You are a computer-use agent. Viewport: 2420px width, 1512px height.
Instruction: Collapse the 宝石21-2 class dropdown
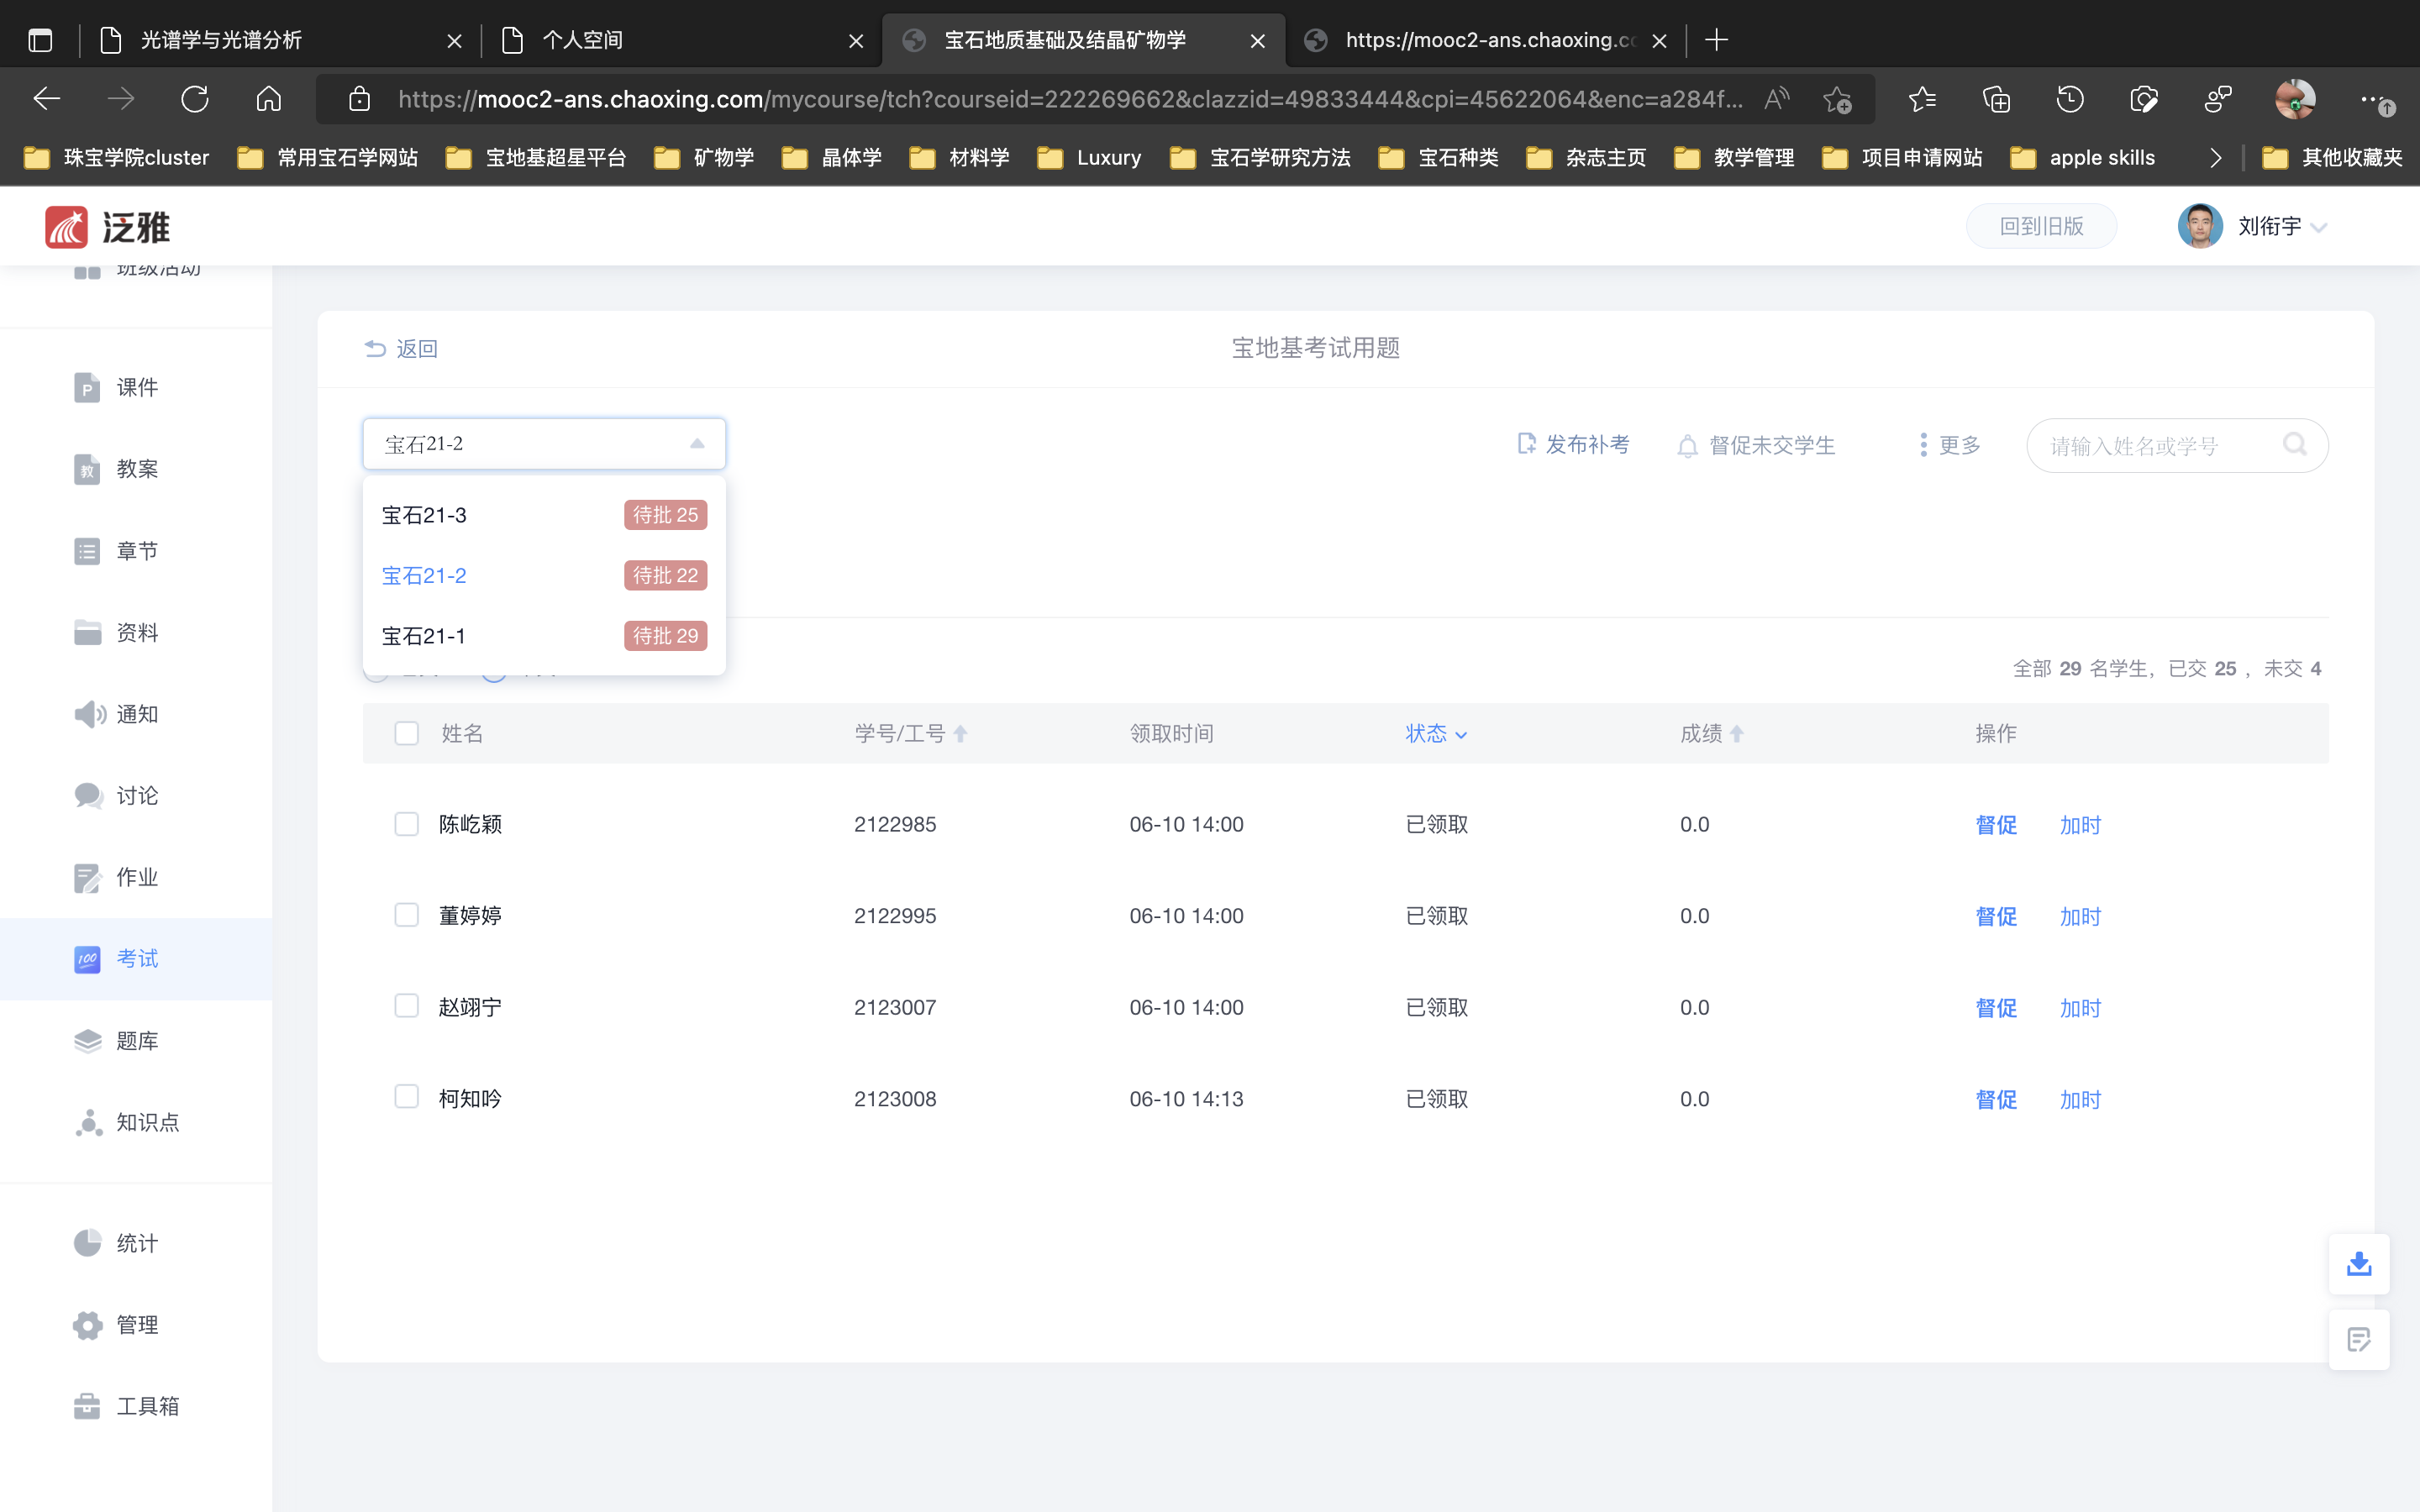[697, 444]
